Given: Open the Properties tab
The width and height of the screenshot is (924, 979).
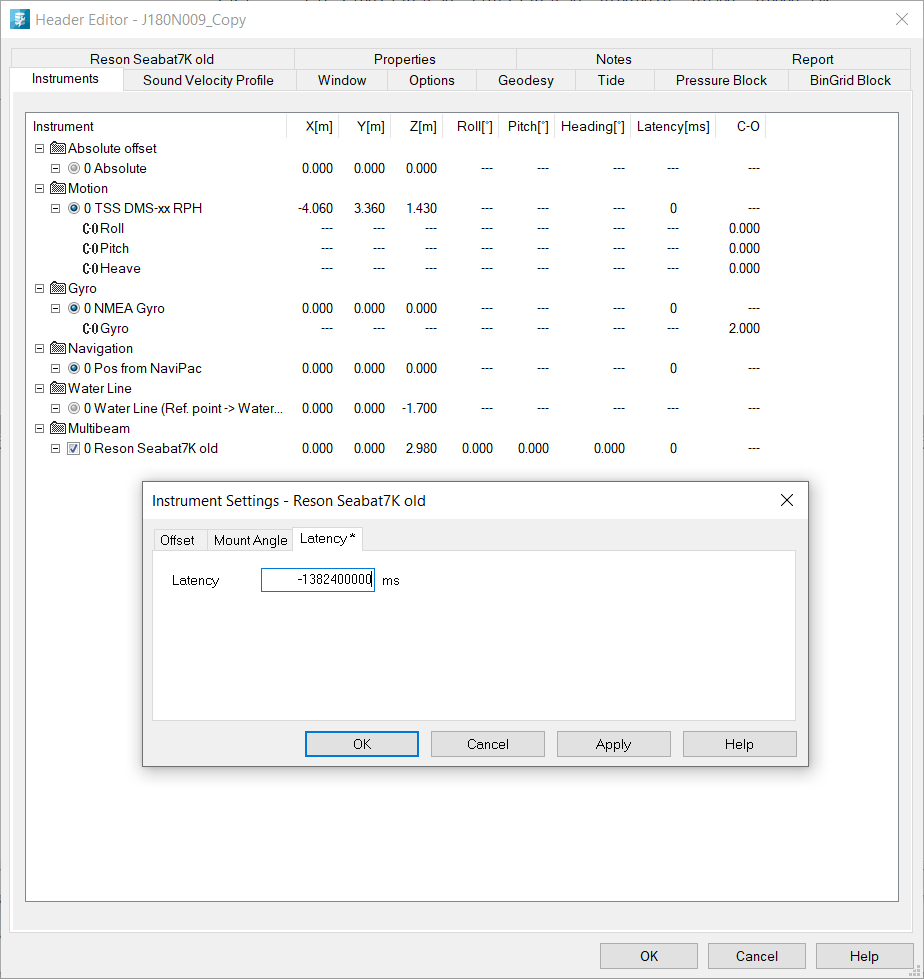Looking at the screenshot, I should pos(405,59).
